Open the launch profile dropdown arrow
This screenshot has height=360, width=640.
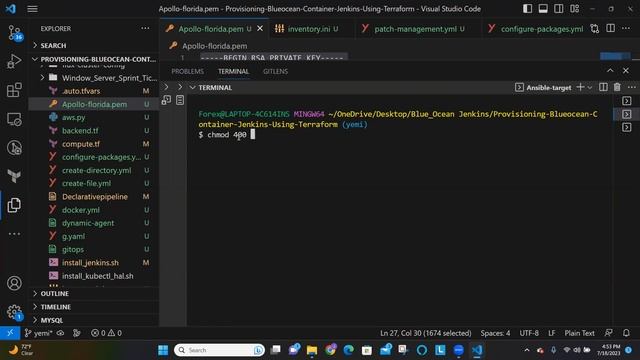[589, 87]
